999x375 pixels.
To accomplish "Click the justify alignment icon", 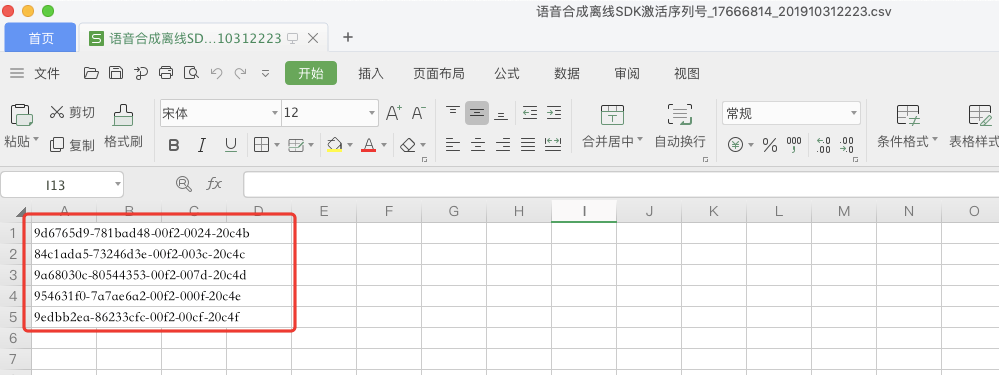I will pyautogui.click(x=528, y=145).
